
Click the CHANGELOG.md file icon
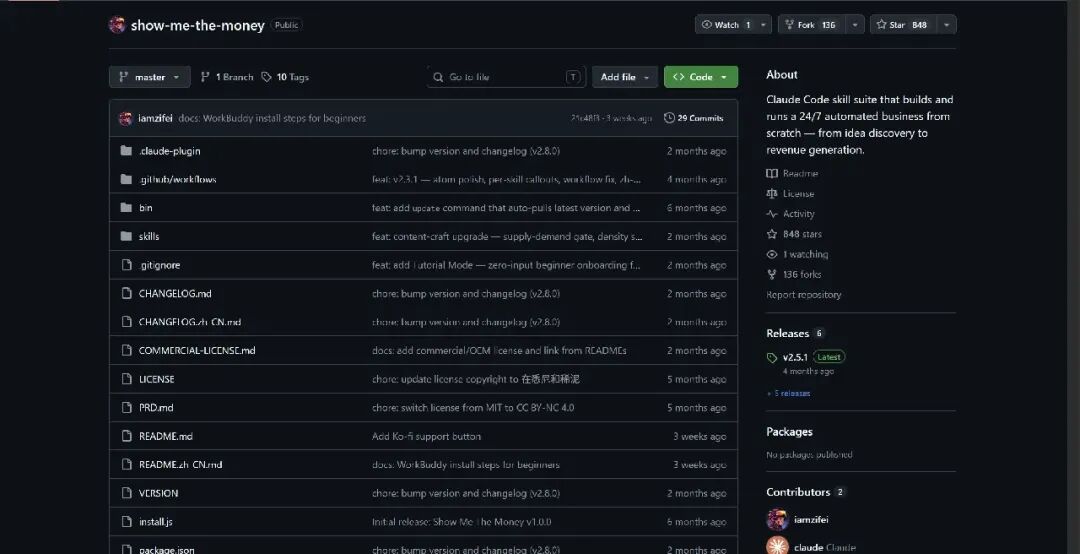tap(126, 294)
